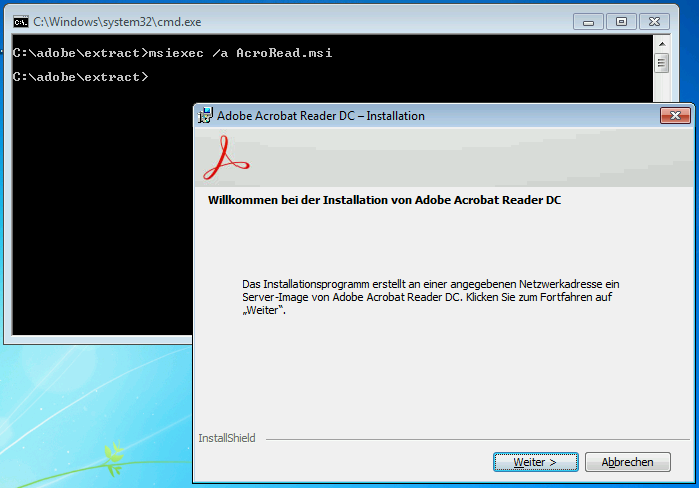699x488 pixels.
Task: Minimize the cmd.exe window
Action: (x=588, y=22)
